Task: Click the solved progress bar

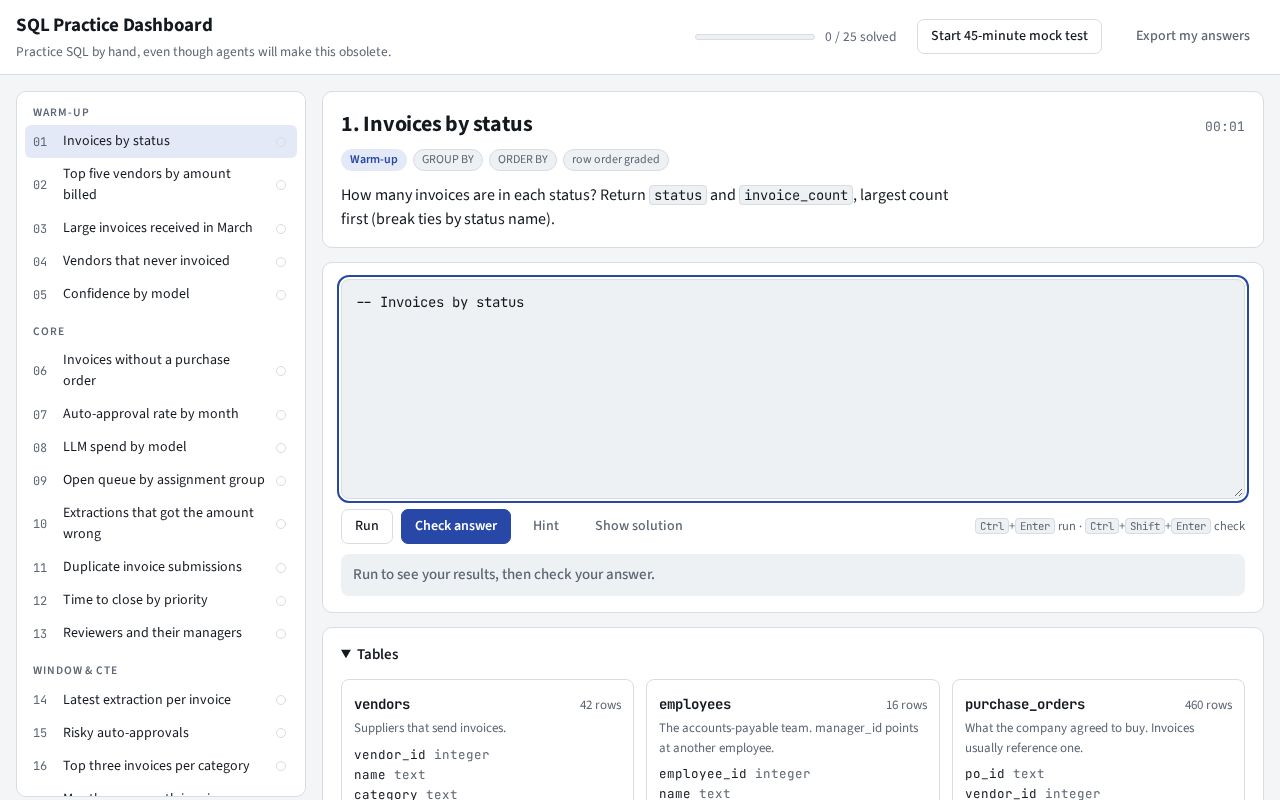Action: point(755,37)
